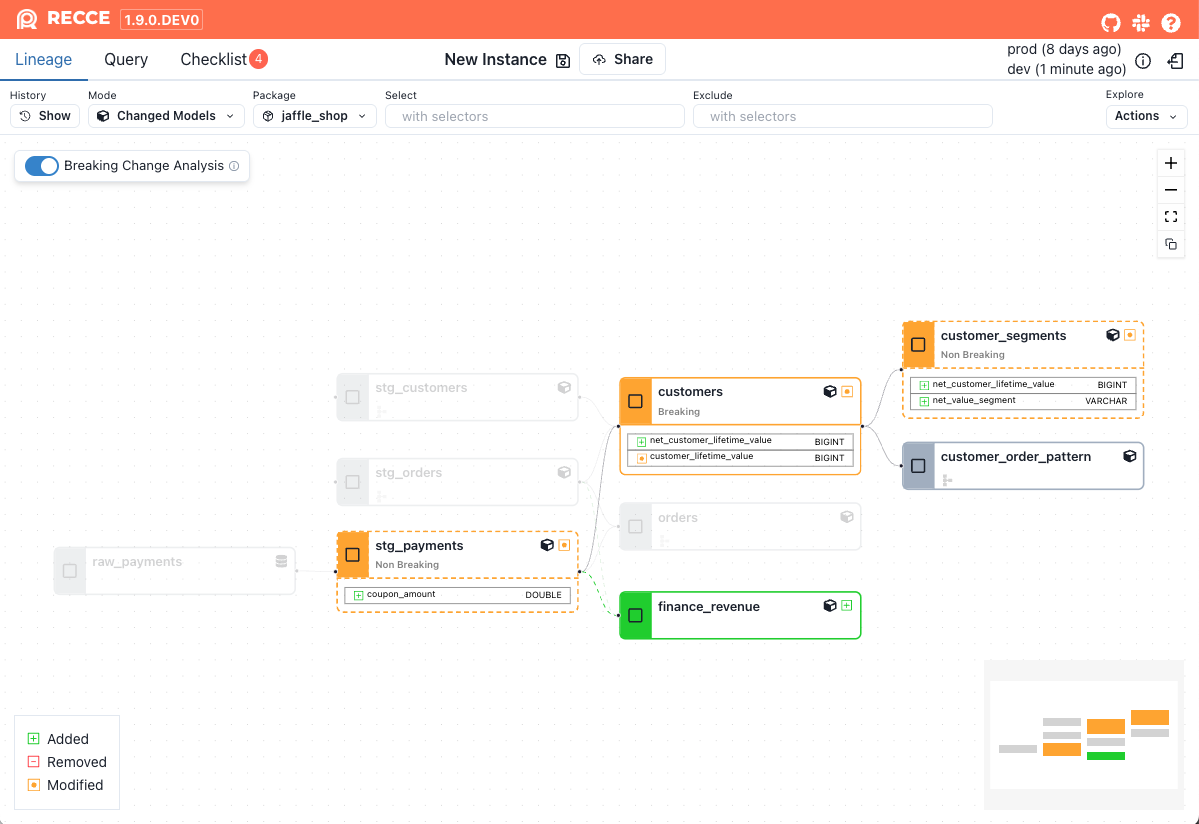
Task: Focus the Select selectors input field
Action: pyautogui.click(x=535, y=116)
